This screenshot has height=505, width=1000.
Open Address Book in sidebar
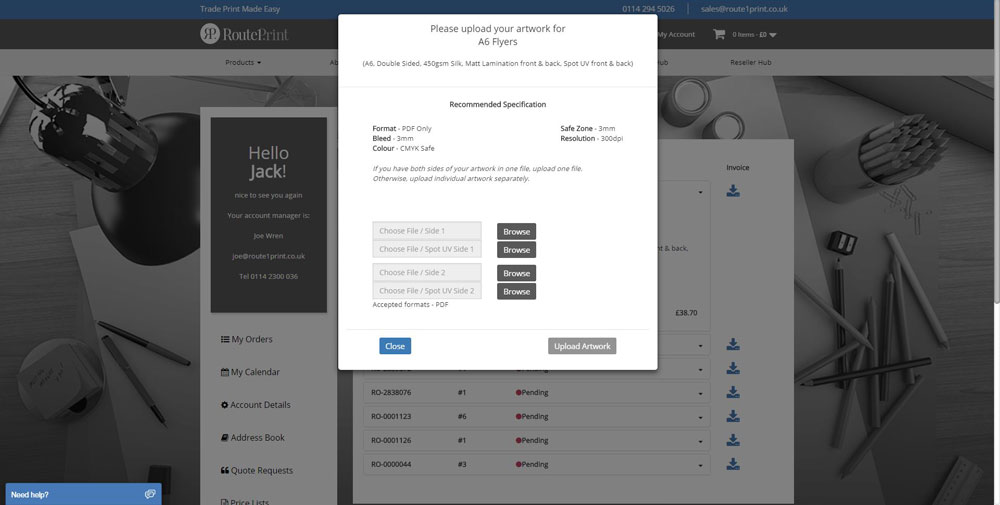coord(253,437)
